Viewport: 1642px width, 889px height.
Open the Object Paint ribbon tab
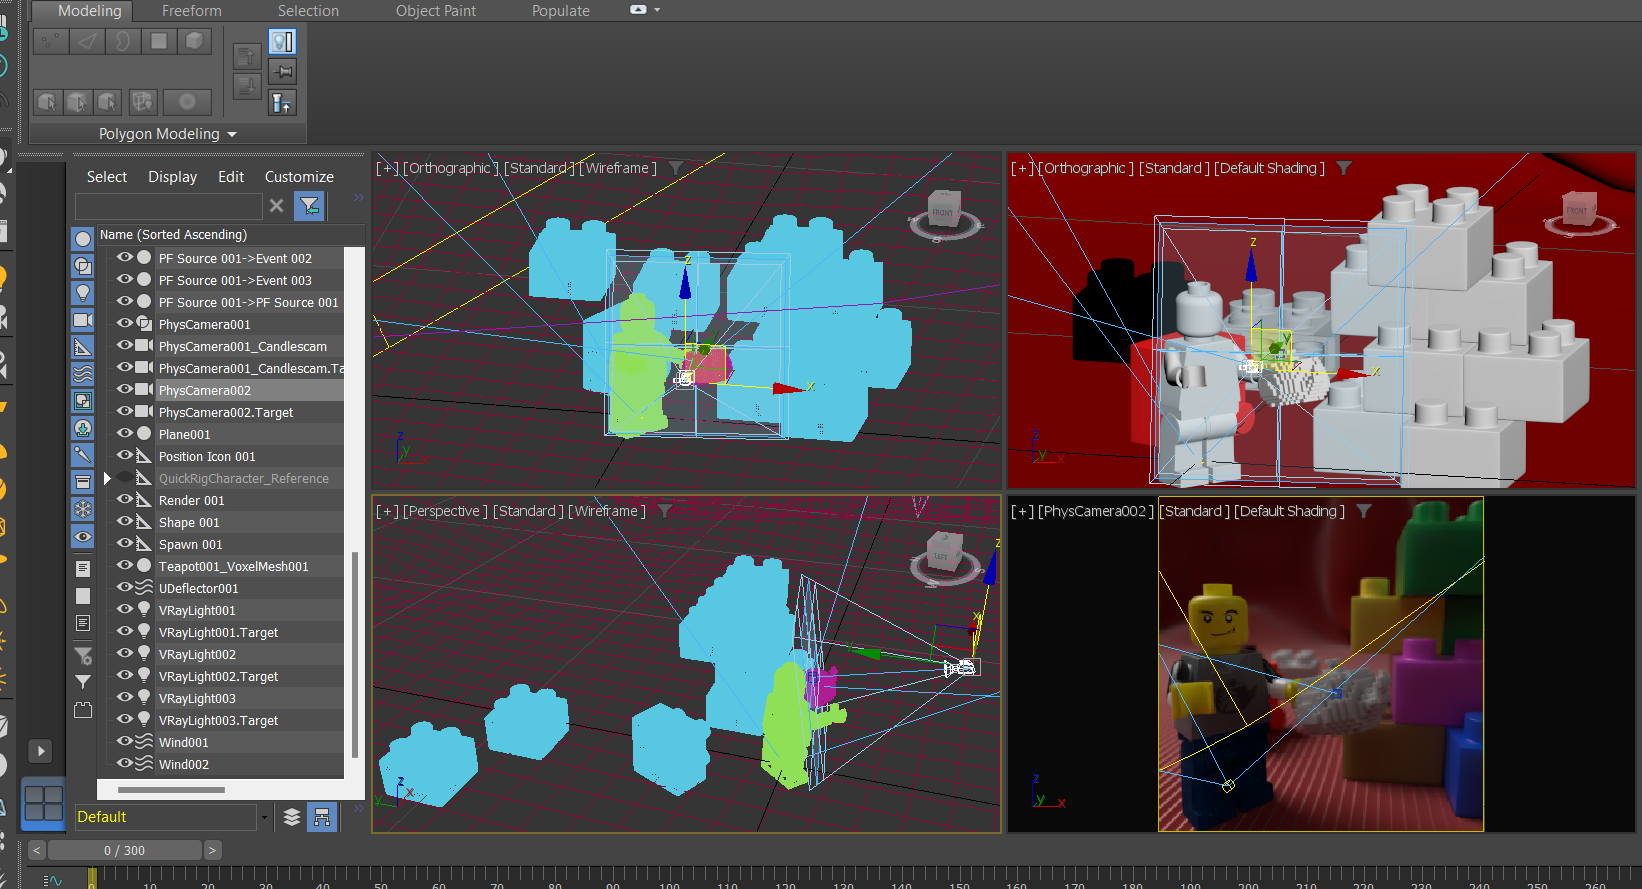tap(435, 11)
